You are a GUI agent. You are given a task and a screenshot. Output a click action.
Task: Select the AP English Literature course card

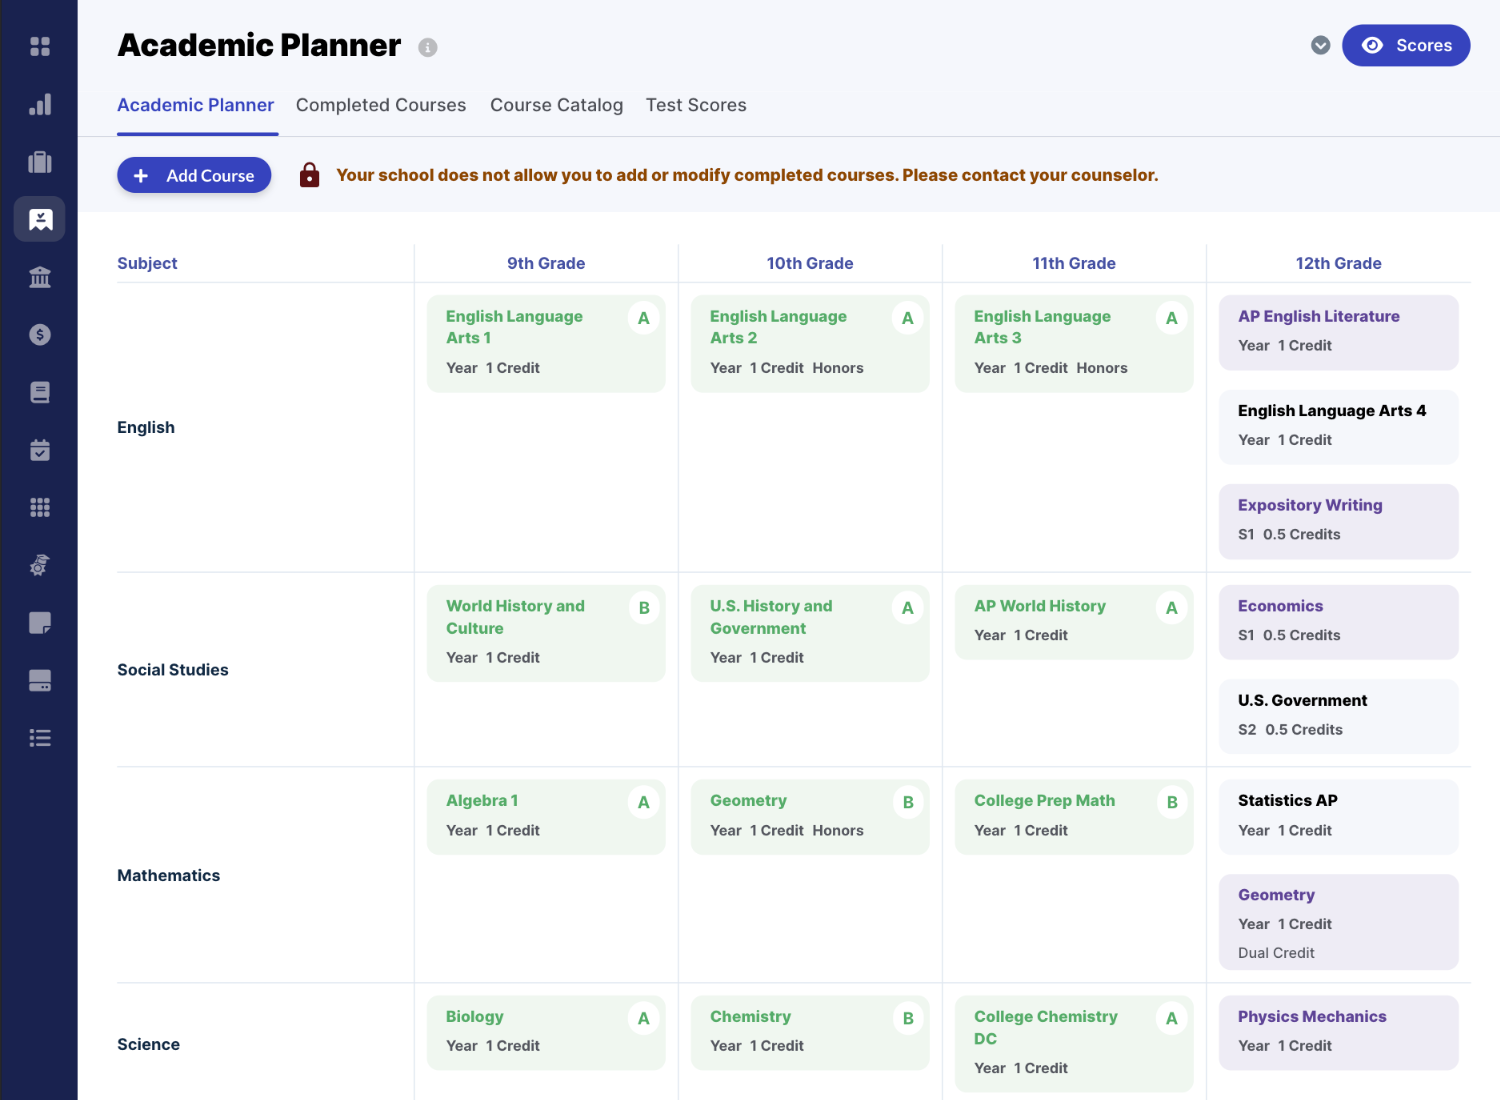coord(1338,331)
